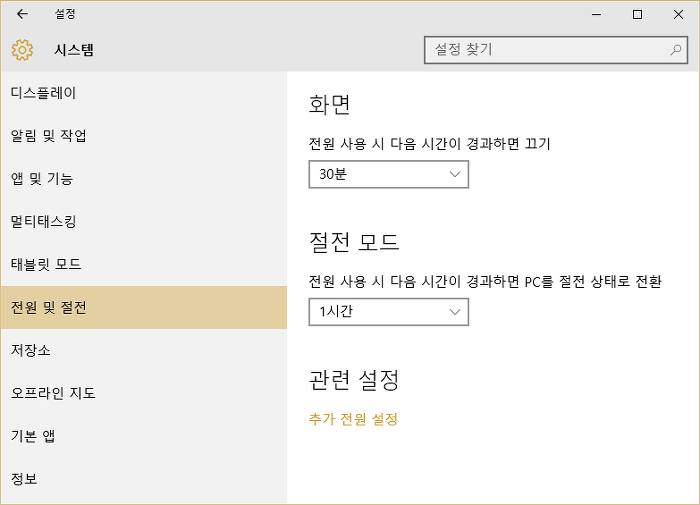Go to the 앱 및 기능 section
The height and width of the screenshot is (505, 700).
144,179
